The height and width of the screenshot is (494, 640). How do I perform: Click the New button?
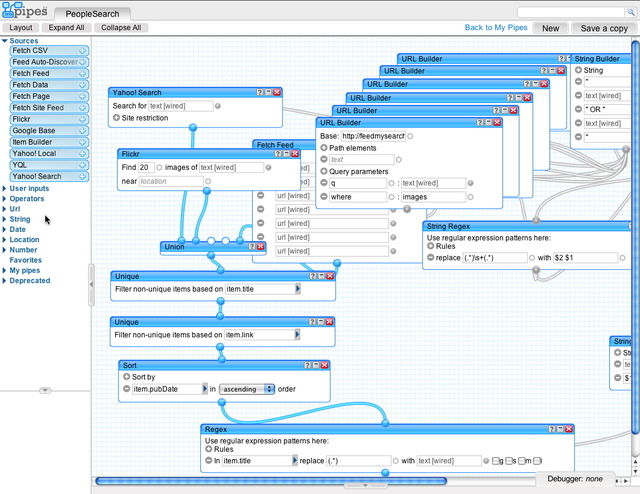coord(550,28)
